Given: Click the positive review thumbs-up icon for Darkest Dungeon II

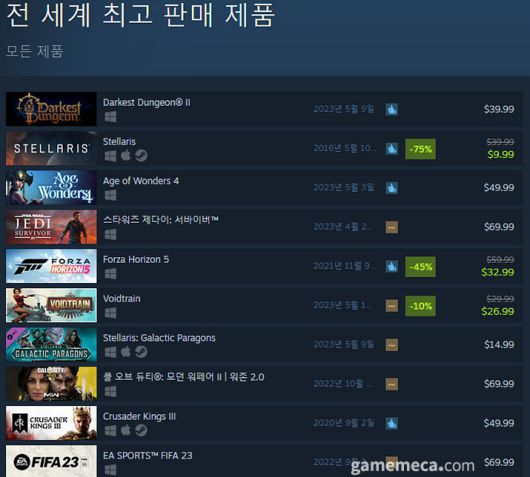Looking at the screenshot, I should point(392,109).
